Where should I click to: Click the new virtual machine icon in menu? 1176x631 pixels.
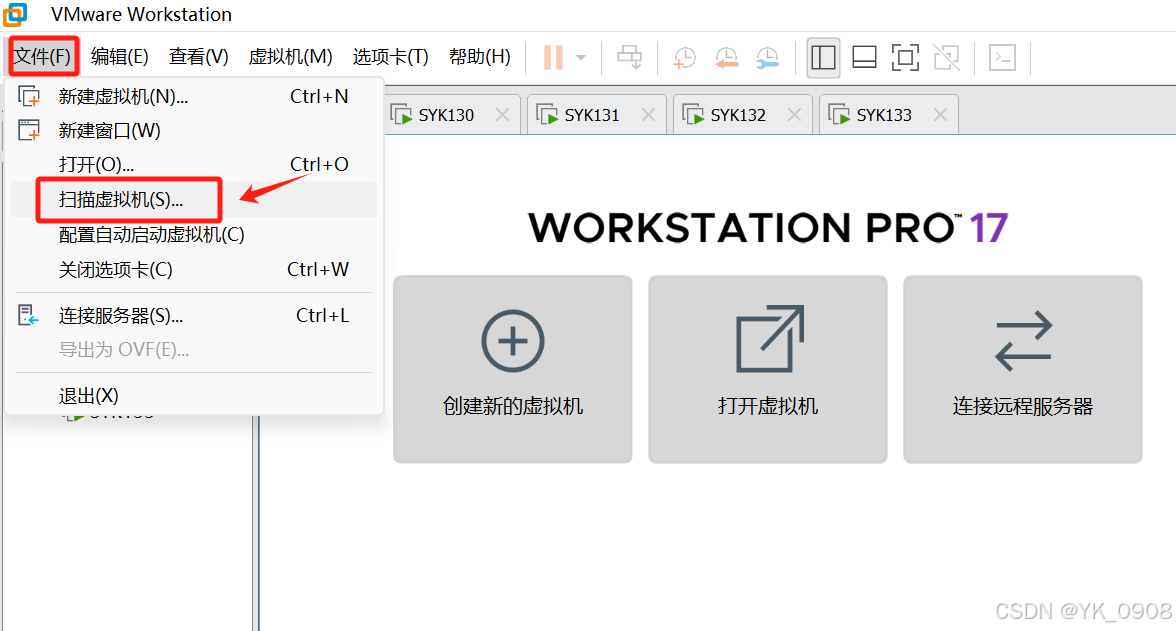click(29, 97)
